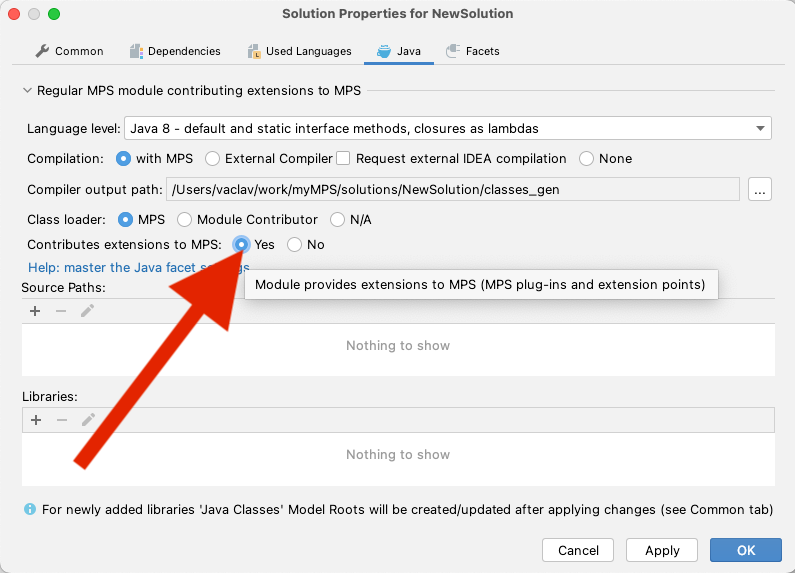Switch to the Common tab
This screenshot has width=795, height=573.
69,51
